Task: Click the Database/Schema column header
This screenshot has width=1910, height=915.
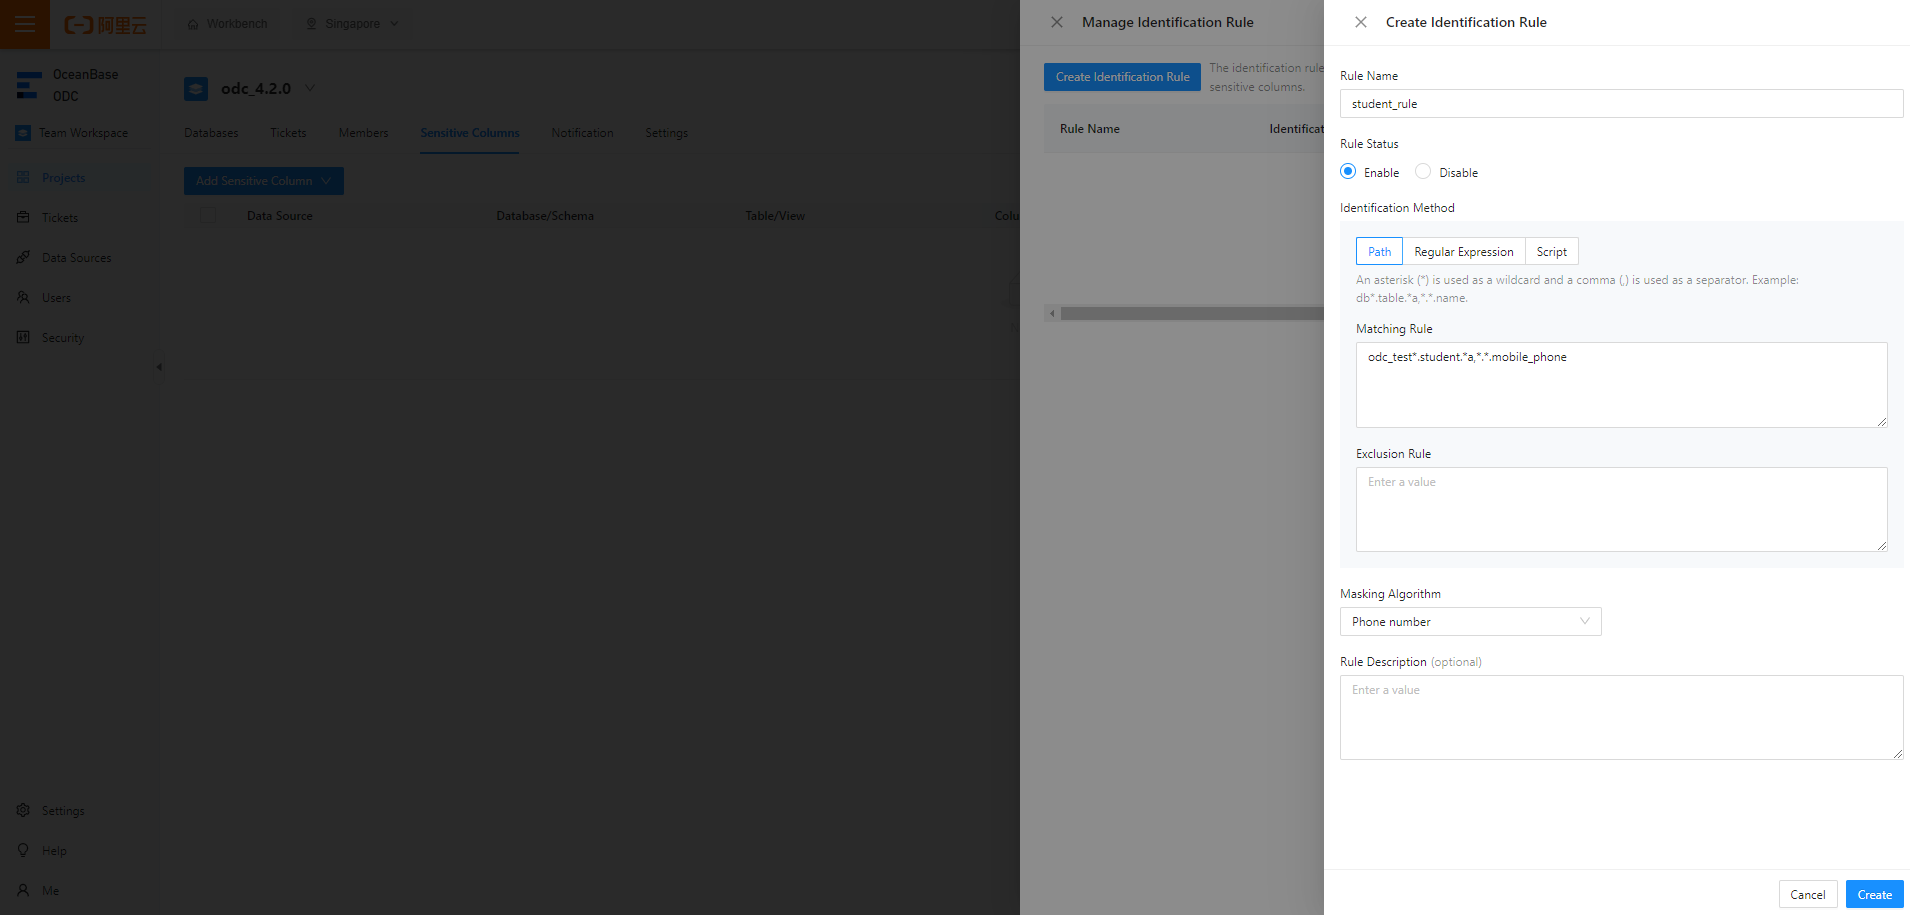Action: (545, 216)
